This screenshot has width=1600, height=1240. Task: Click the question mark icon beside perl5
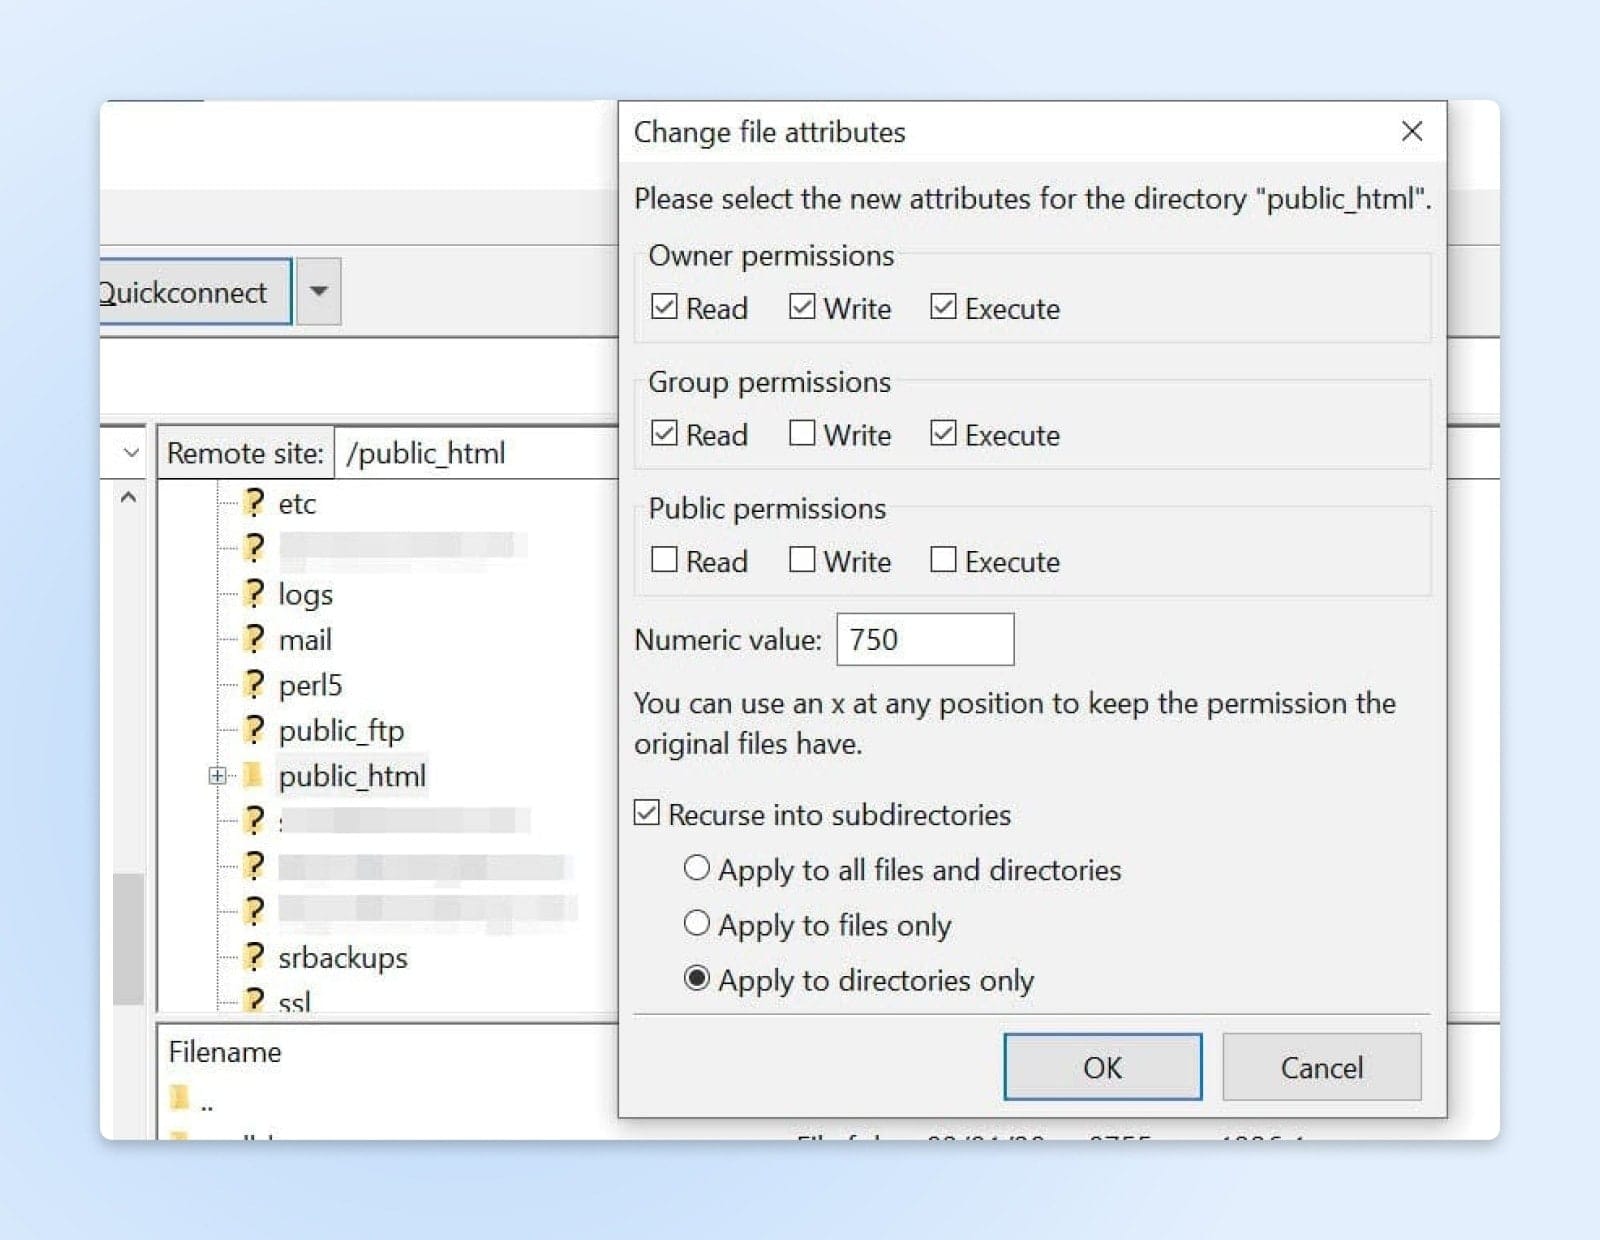(255, 685)
